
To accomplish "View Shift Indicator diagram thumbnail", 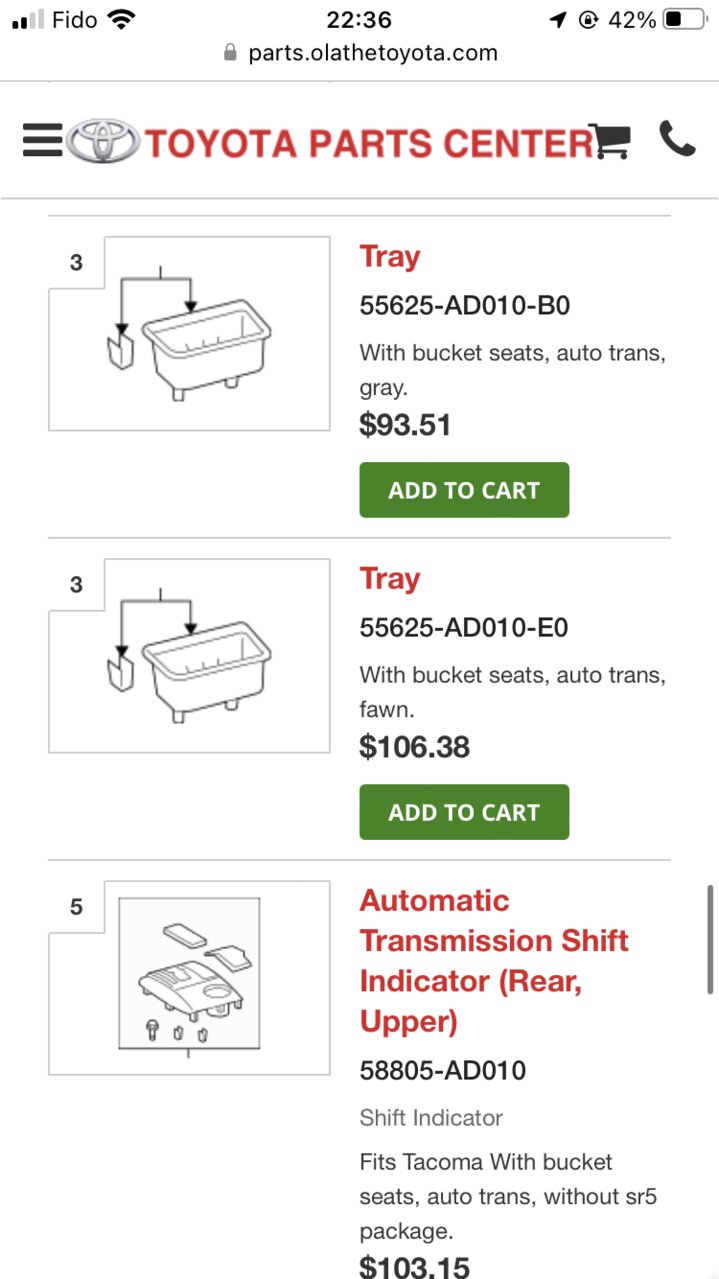I will pyautogui.click(x=189, y=978).
